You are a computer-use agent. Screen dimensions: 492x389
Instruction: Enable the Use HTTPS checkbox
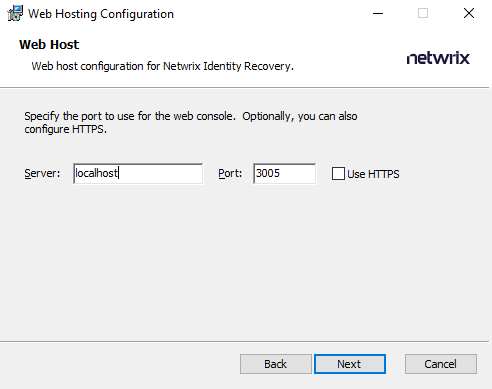(x=338, y=174)
